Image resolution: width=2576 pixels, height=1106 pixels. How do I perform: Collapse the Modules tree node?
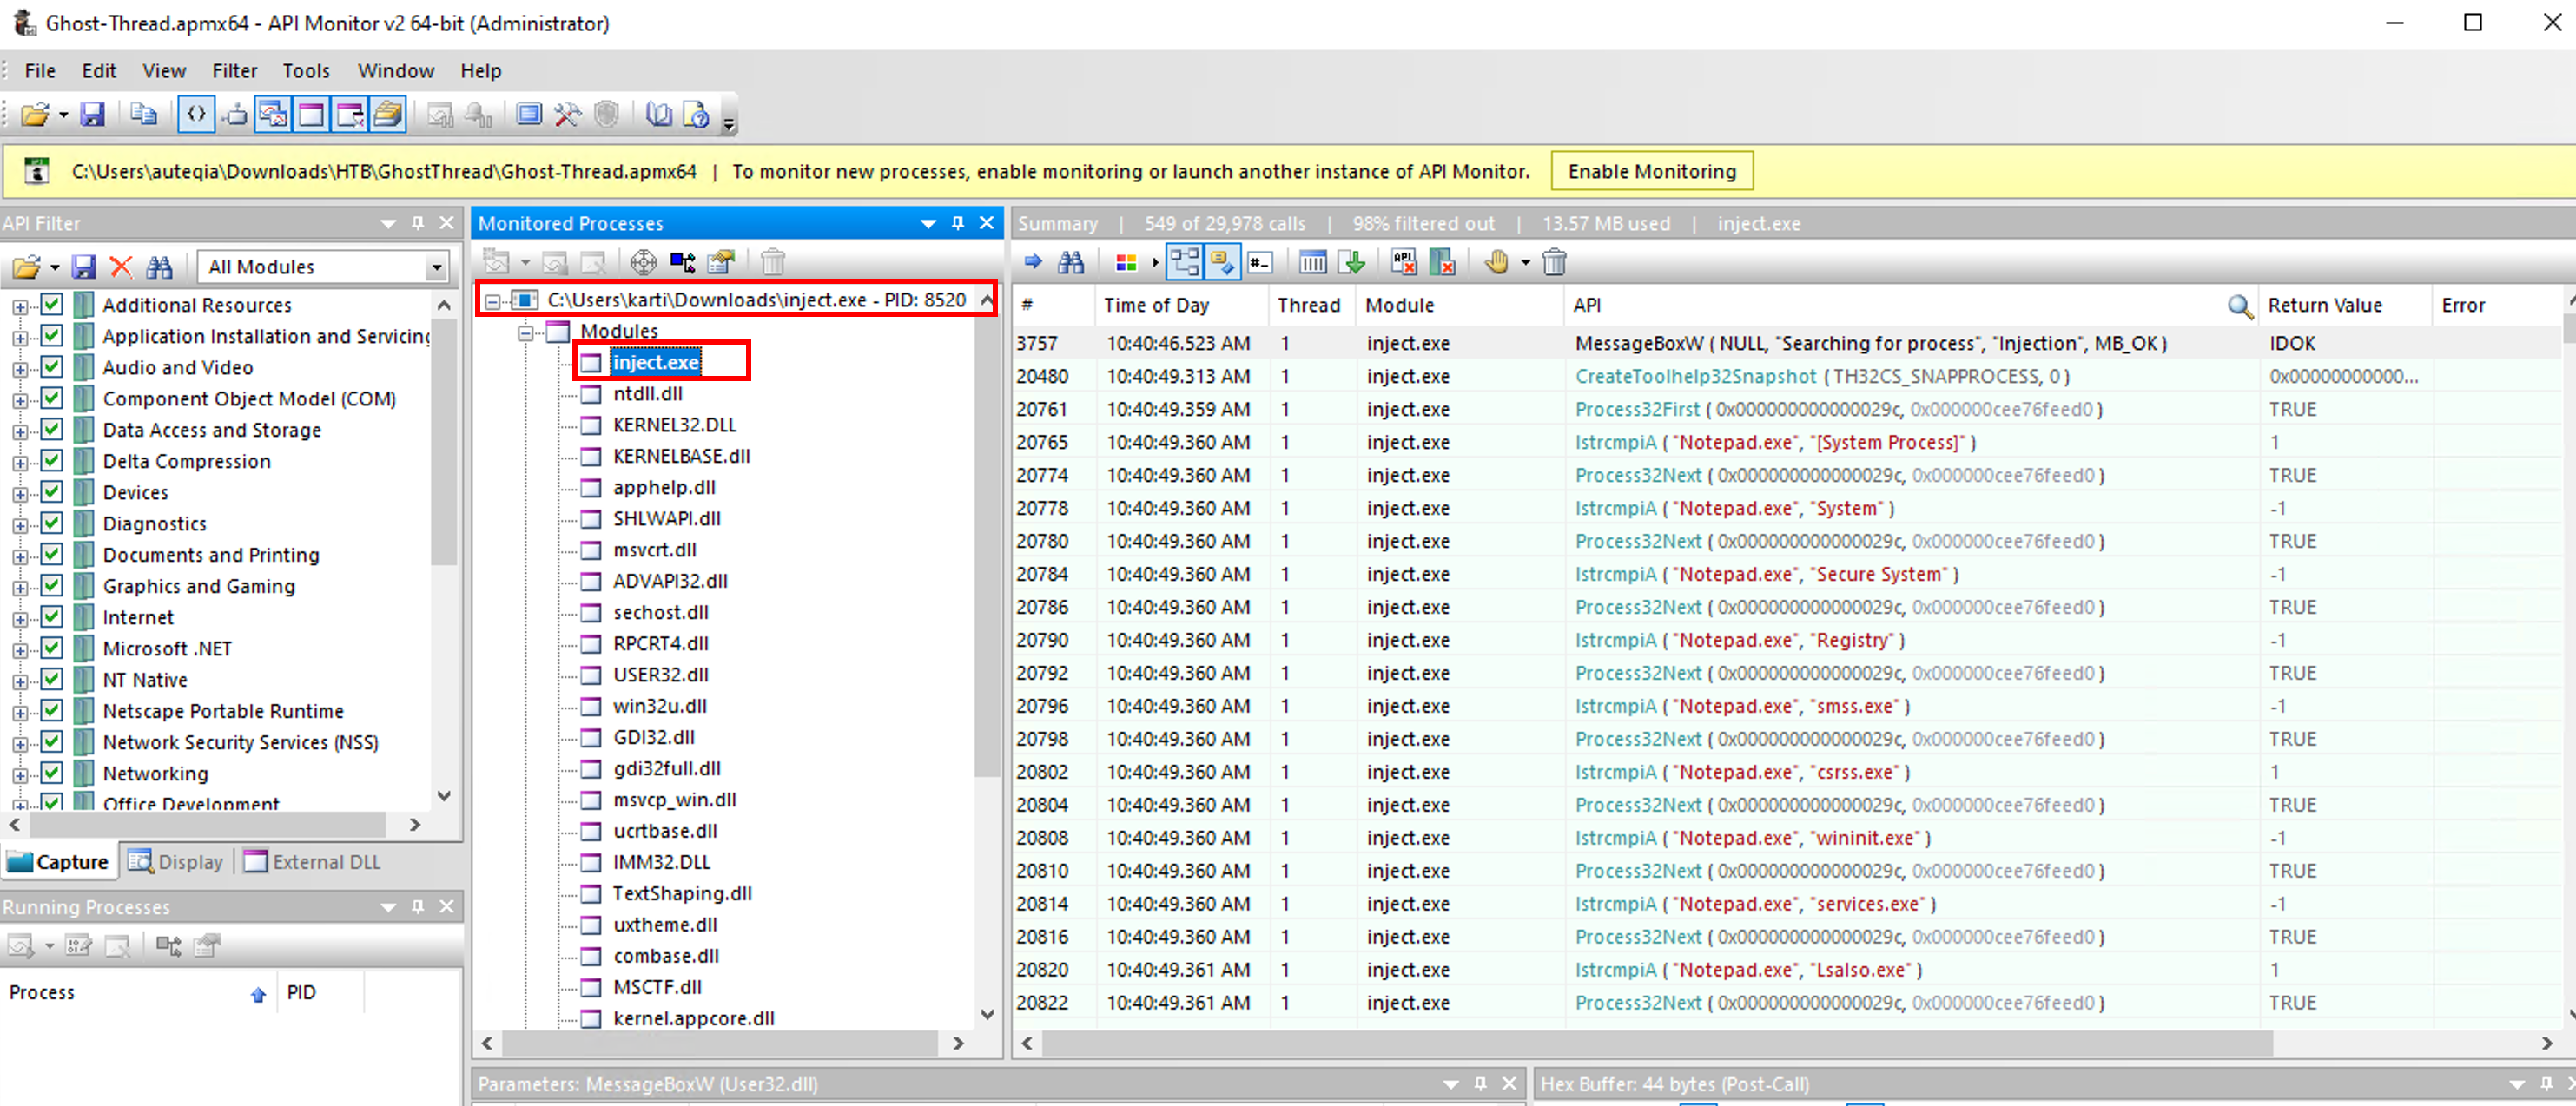click(525, 332)
